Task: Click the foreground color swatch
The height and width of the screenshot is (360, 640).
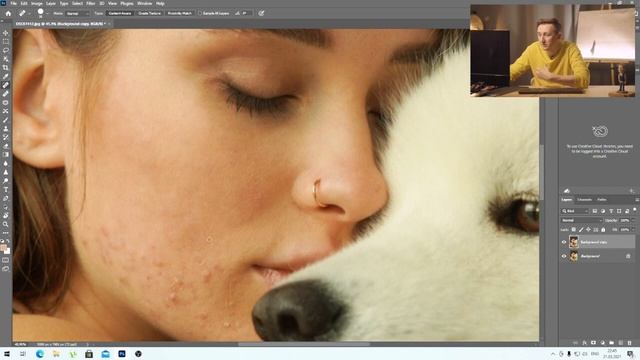Action: click(4, 248)
